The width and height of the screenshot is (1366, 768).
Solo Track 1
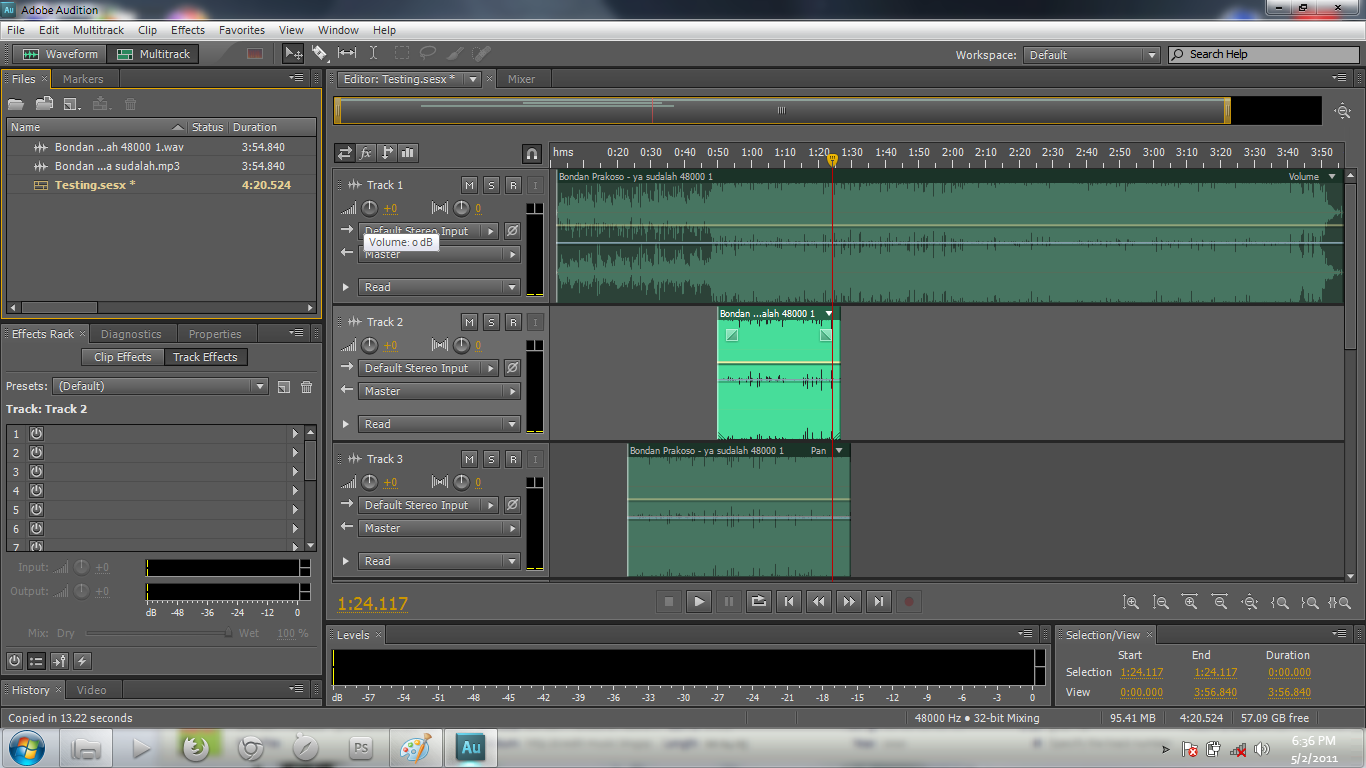tap(491, 185)
